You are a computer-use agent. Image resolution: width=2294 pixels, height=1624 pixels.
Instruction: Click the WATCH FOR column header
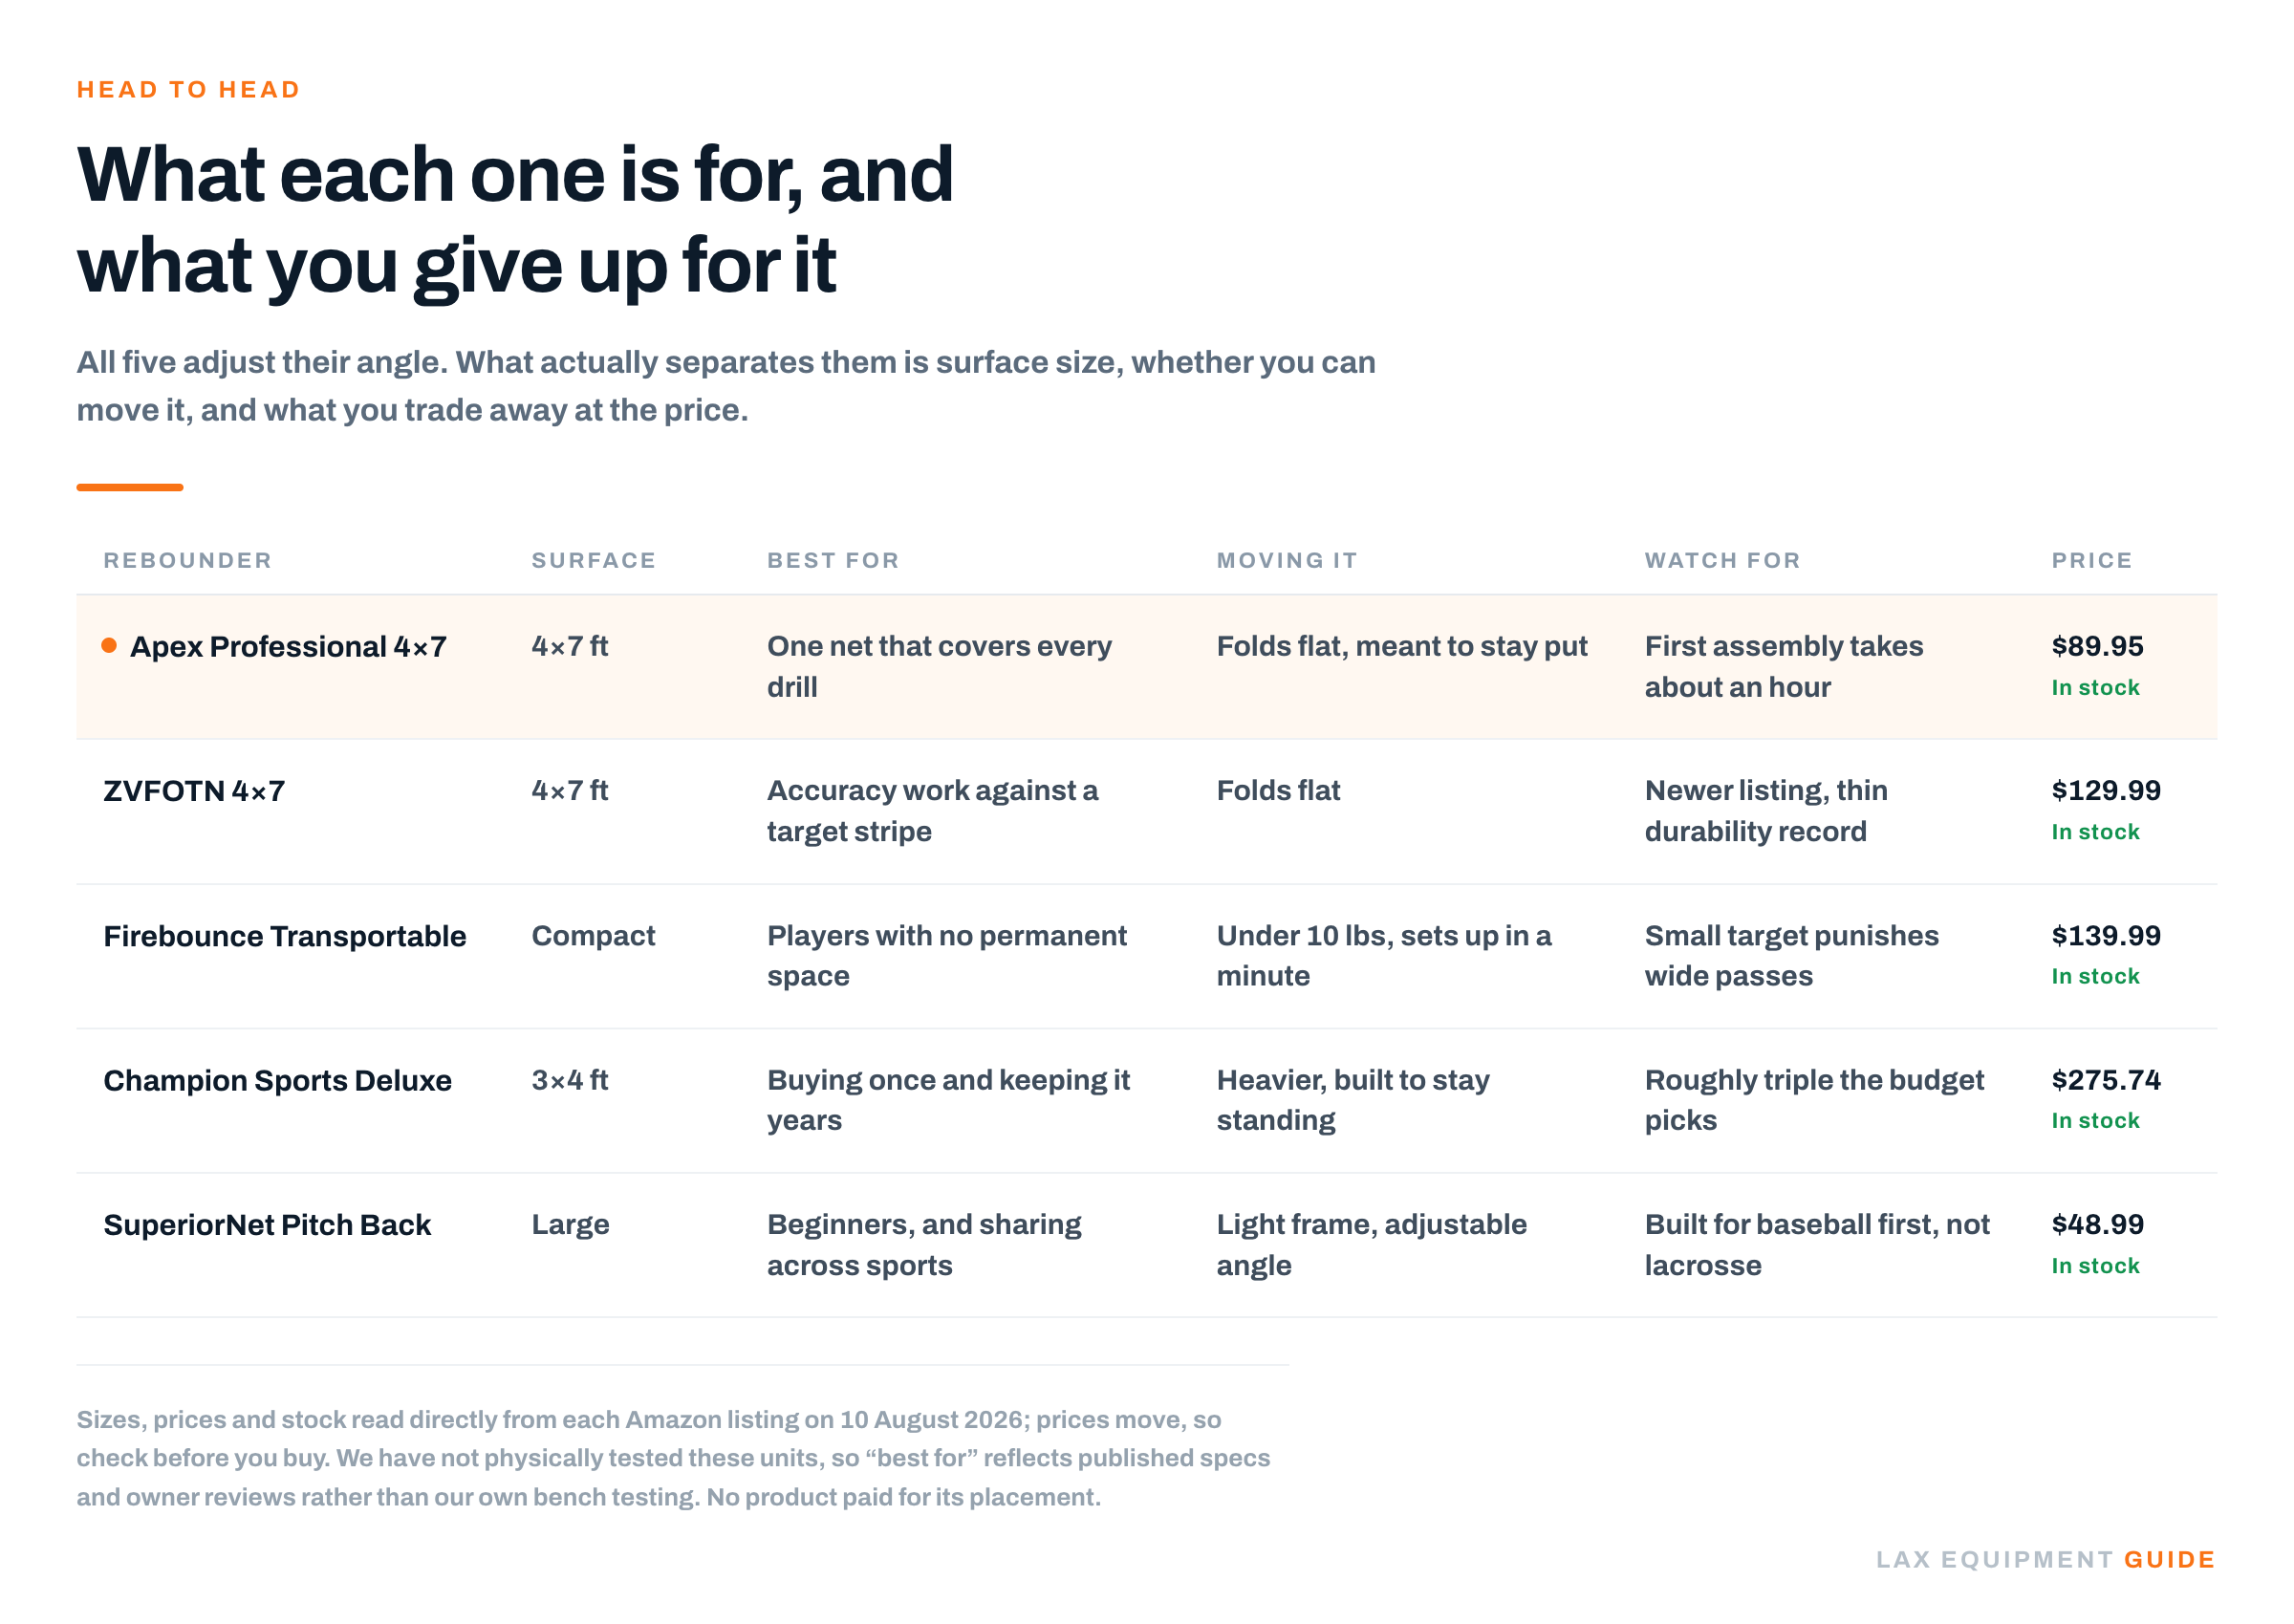(1722, 560)
